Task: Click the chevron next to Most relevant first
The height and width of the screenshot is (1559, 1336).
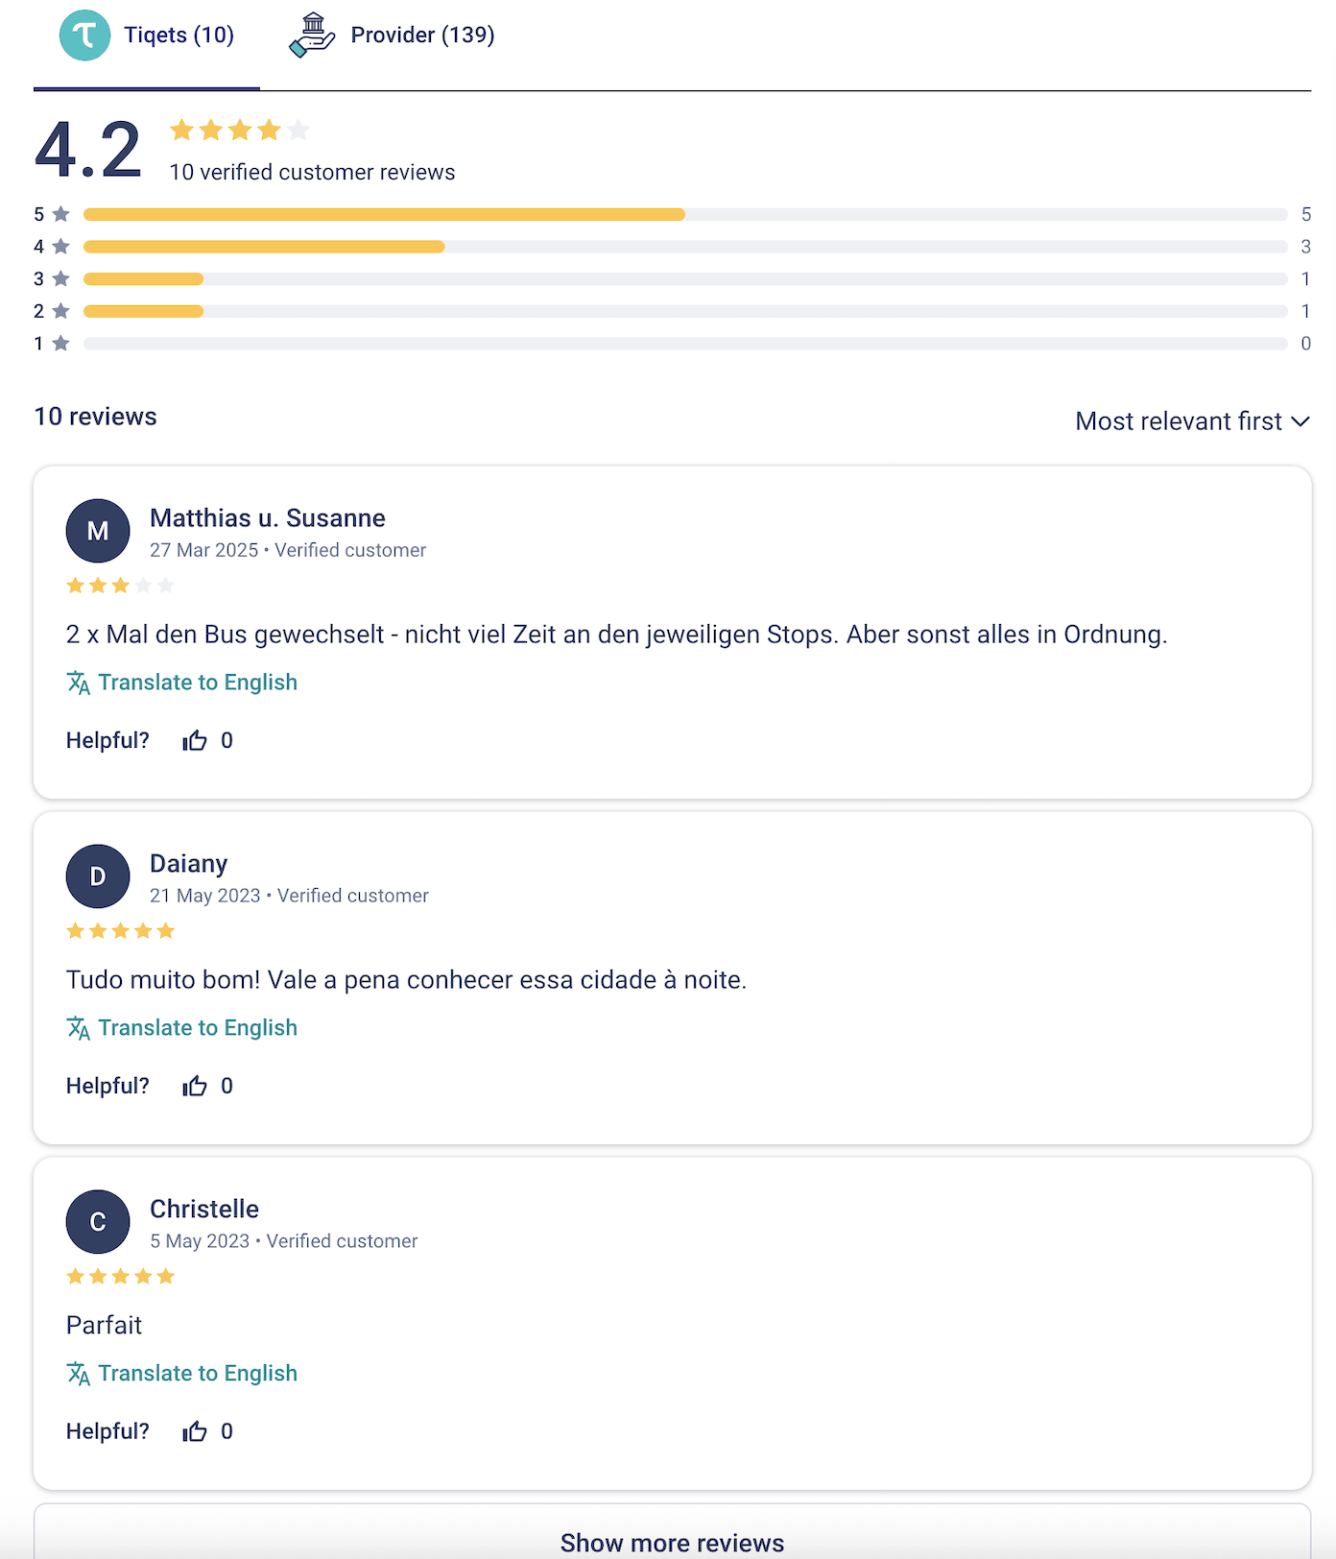Action: point(1300,422)
